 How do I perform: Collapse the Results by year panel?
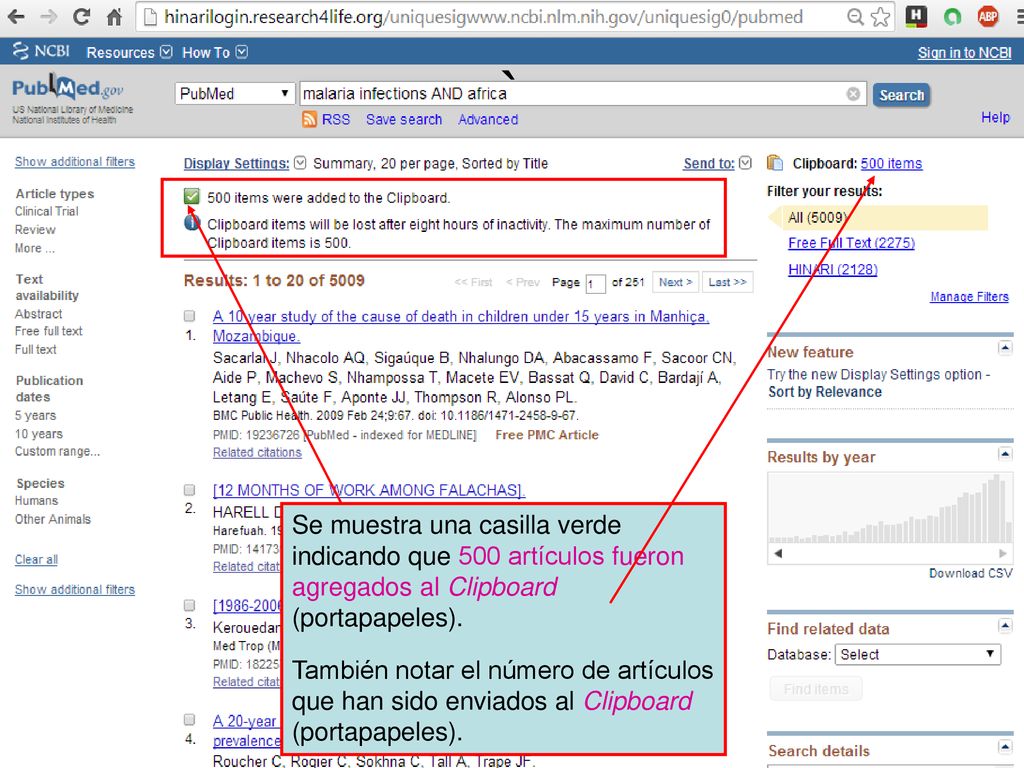coord(1005,454)
